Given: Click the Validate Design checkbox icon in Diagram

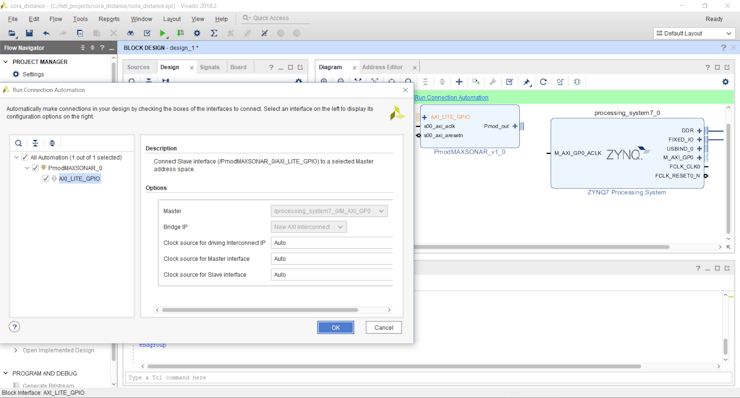Looking at the screenshot, I should [x=509, y=82].
